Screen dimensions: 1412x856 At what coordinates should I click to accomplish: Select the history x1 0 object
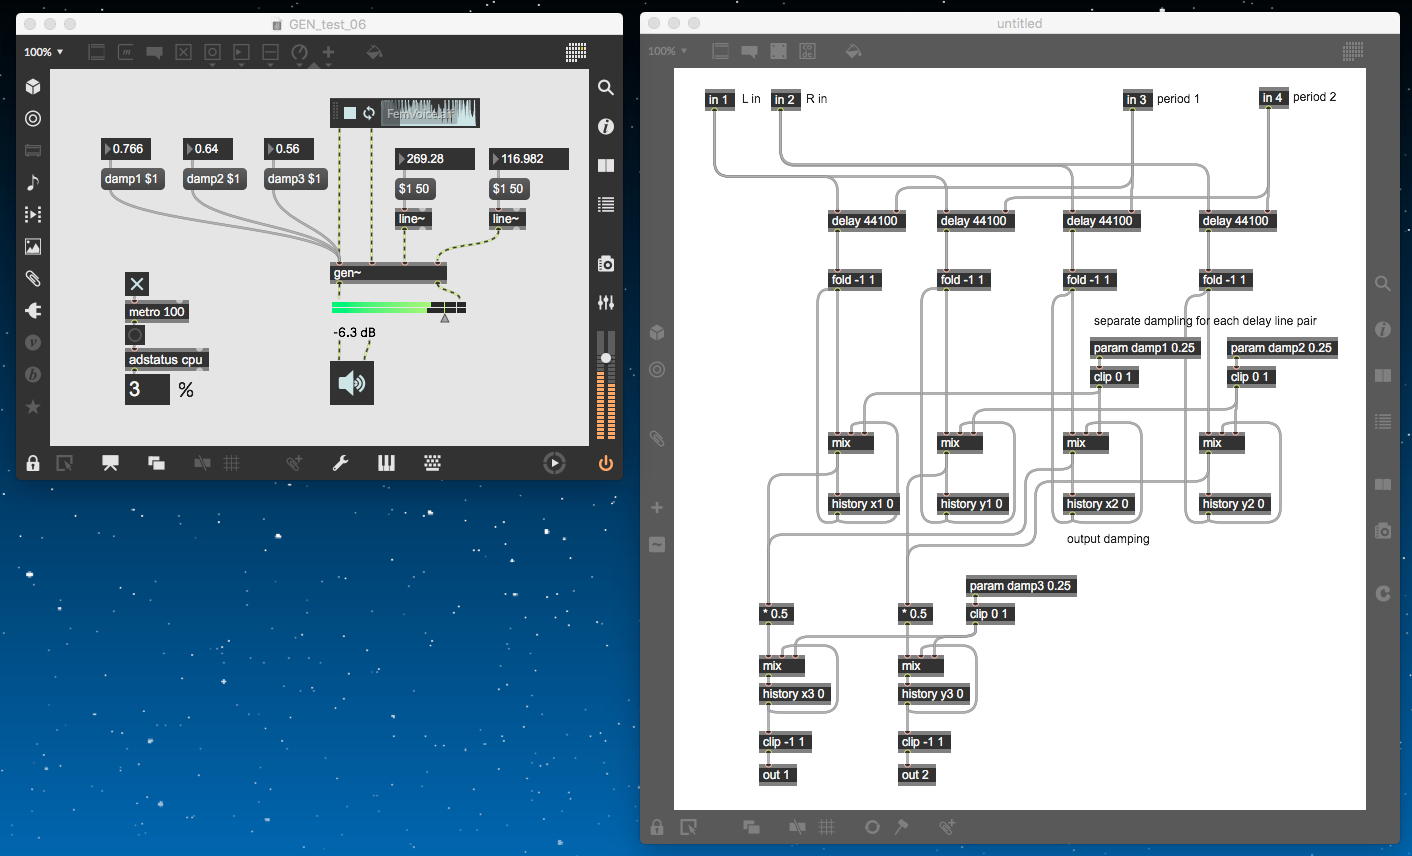click(x=863, y=504)
